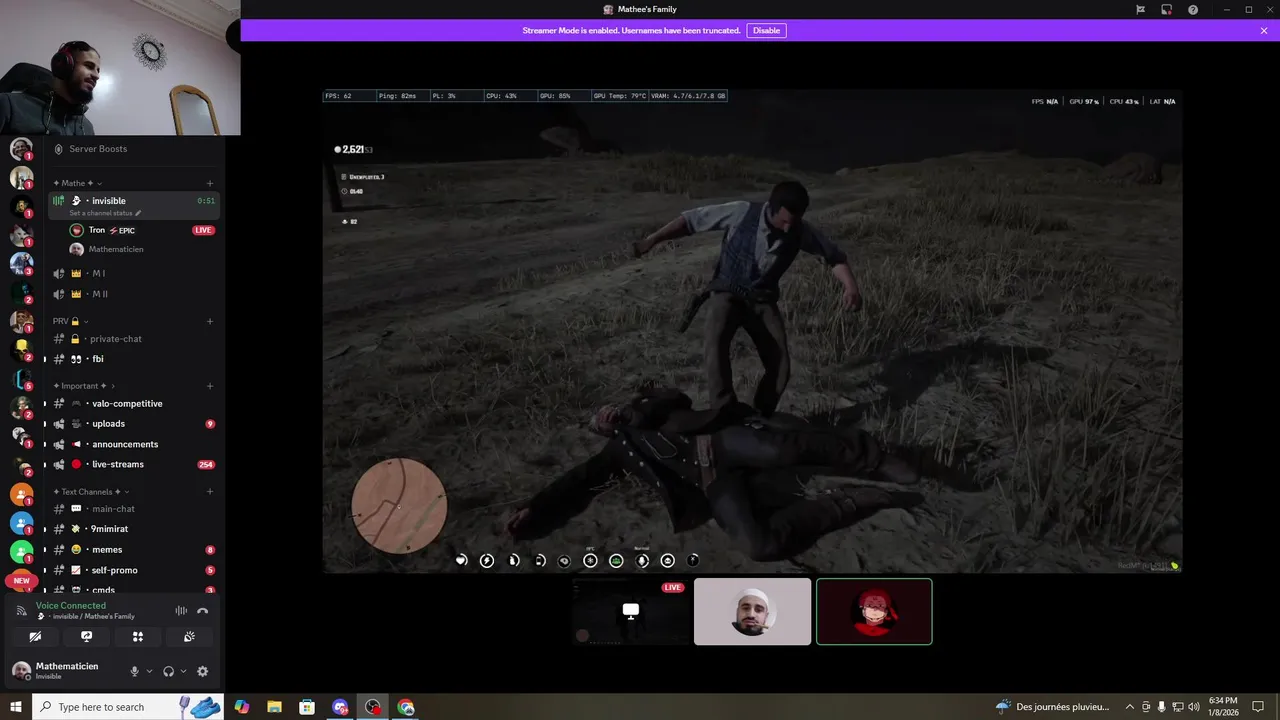Click the Windows search box

[128, 707]
